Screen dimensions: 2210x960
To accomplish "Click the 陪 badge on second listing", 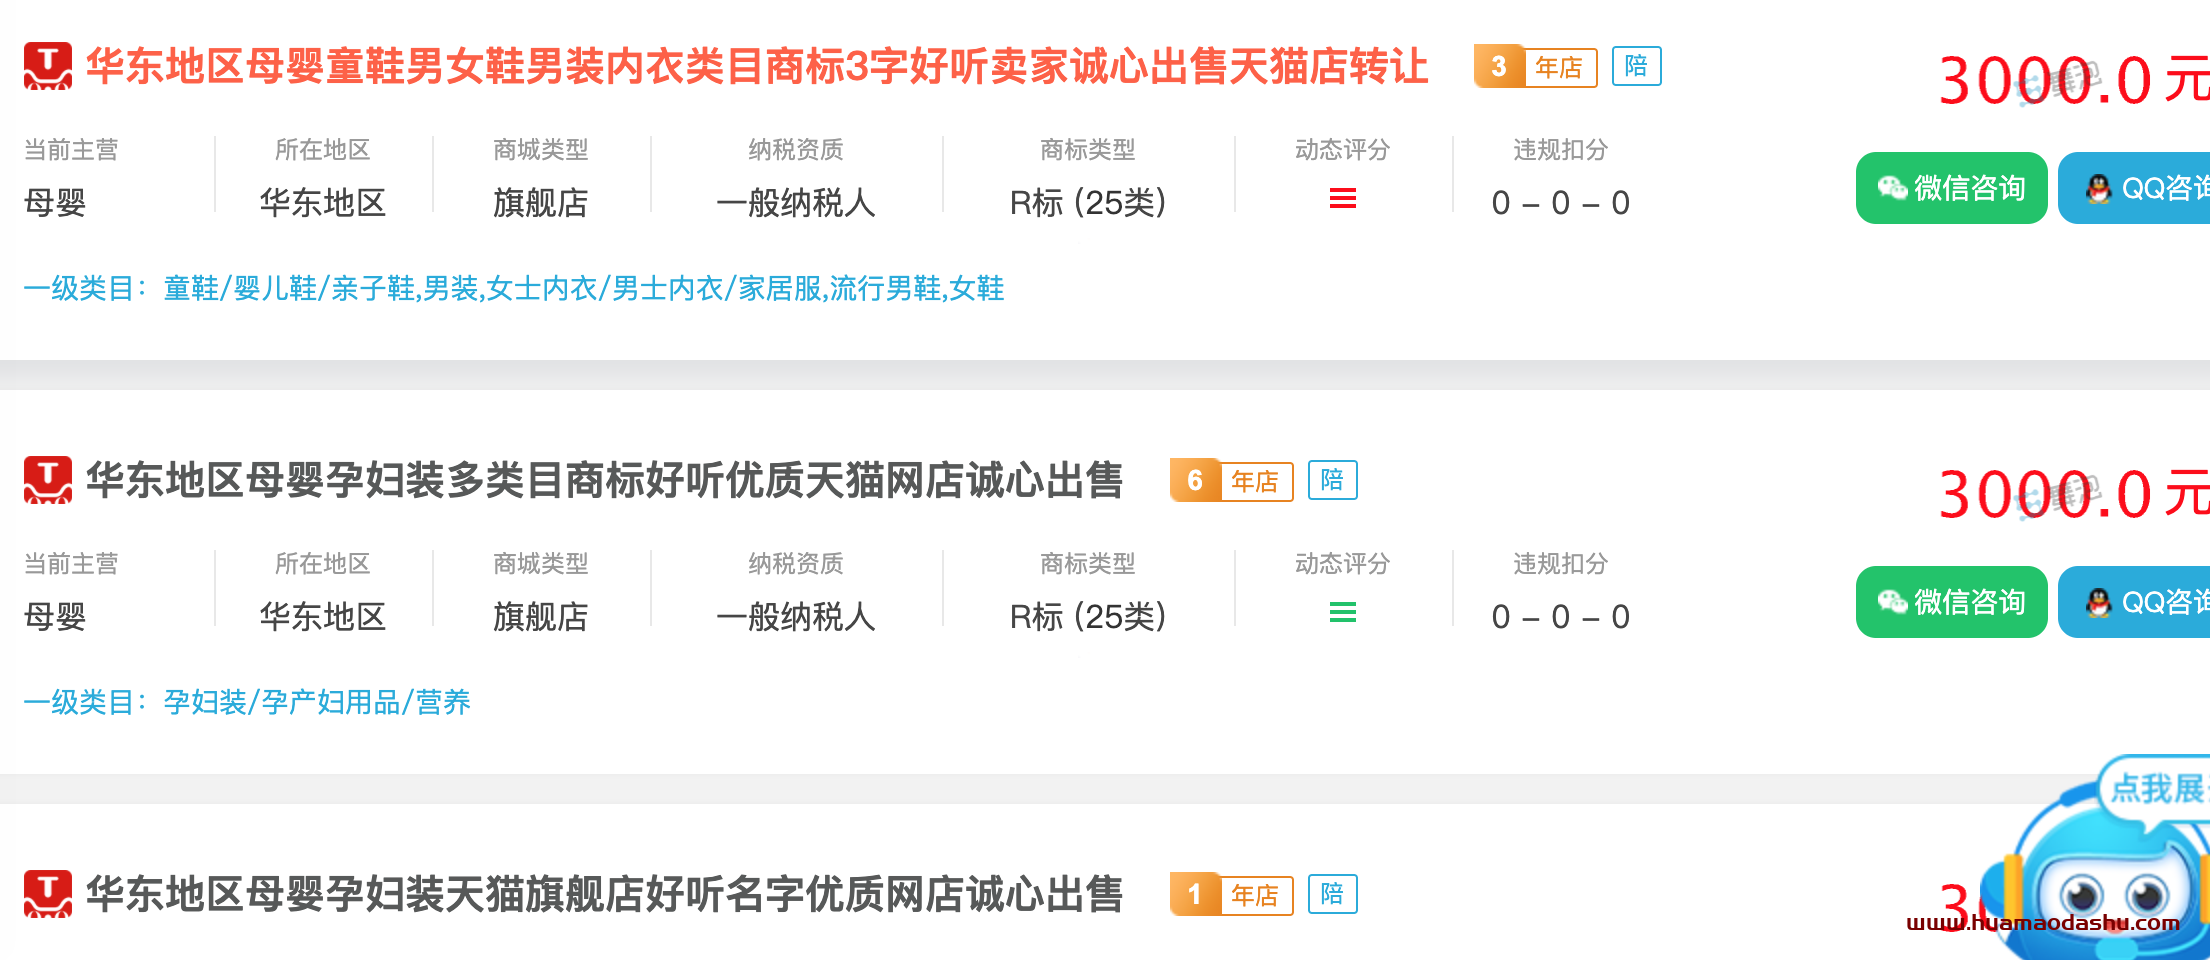I will pyautogui.click(x=1332, y=480).
